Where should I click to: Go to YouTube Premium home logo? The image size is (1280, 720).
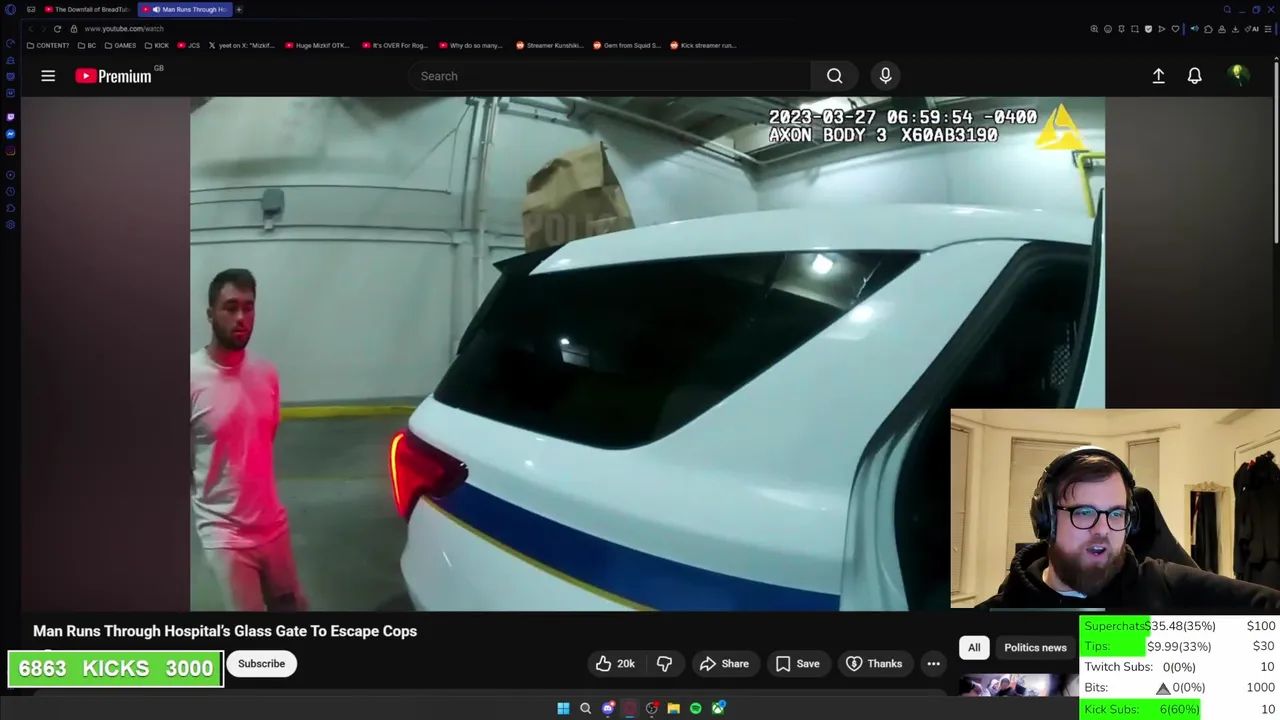click(x=113, y=76)
